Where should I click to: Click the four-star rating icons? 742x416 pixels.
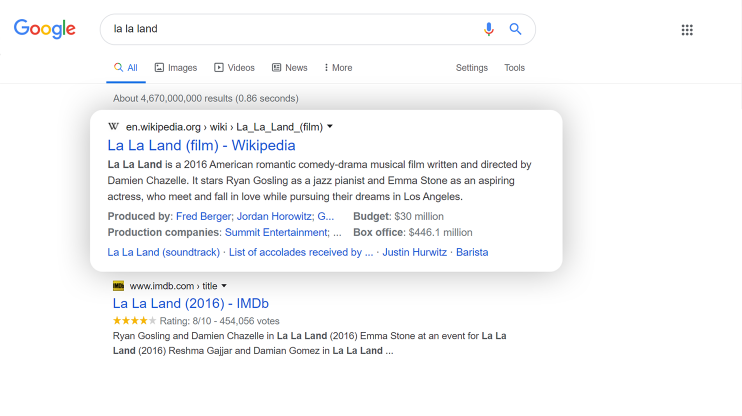tap(134, 321)
